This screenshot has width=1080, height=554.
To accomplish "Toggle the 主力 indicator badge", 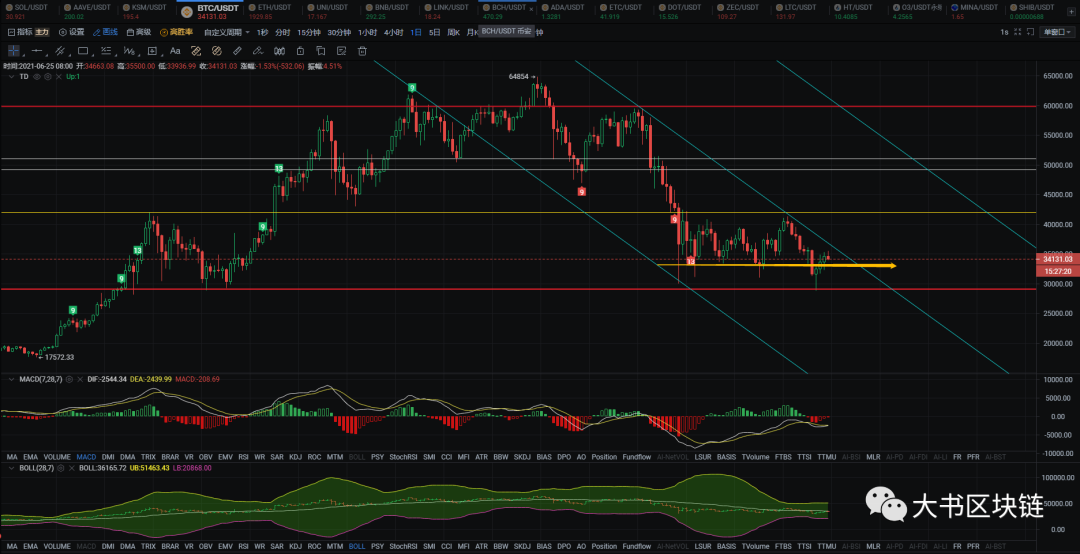I will pyautogui.click(x=42, y=32).
